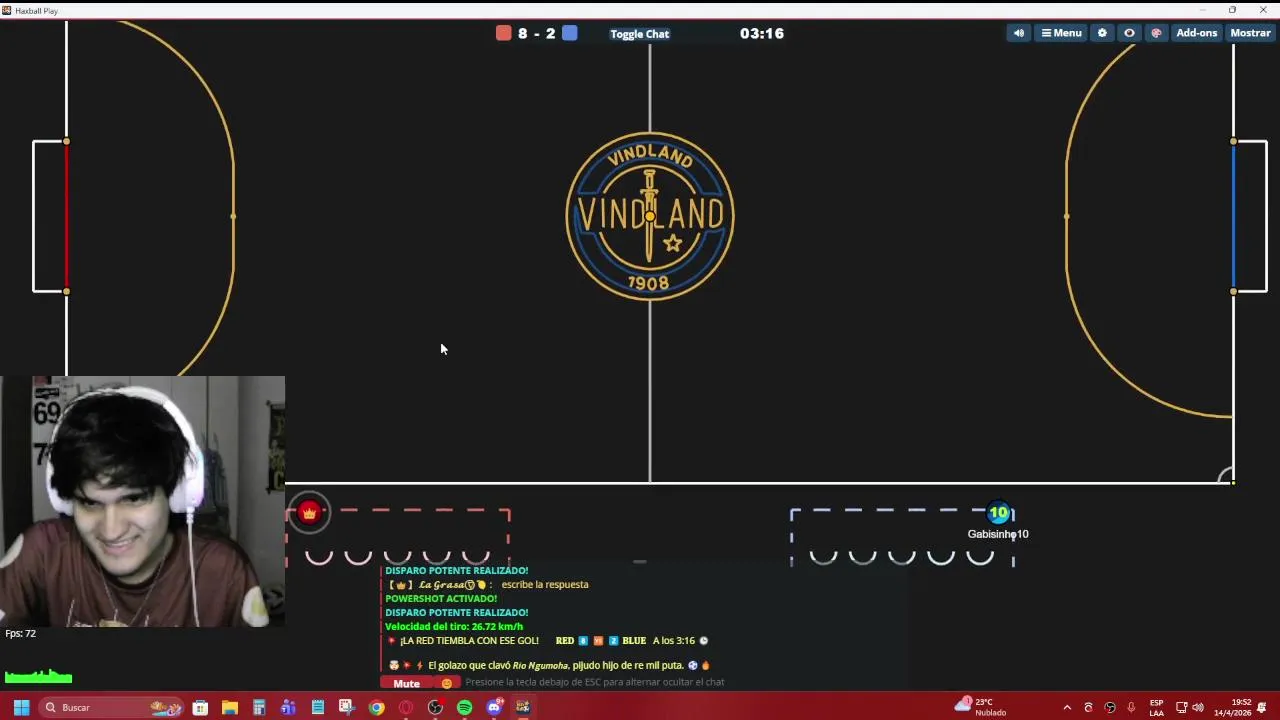Click the 03:16 match timer
1280x720 pixels.
762,33
